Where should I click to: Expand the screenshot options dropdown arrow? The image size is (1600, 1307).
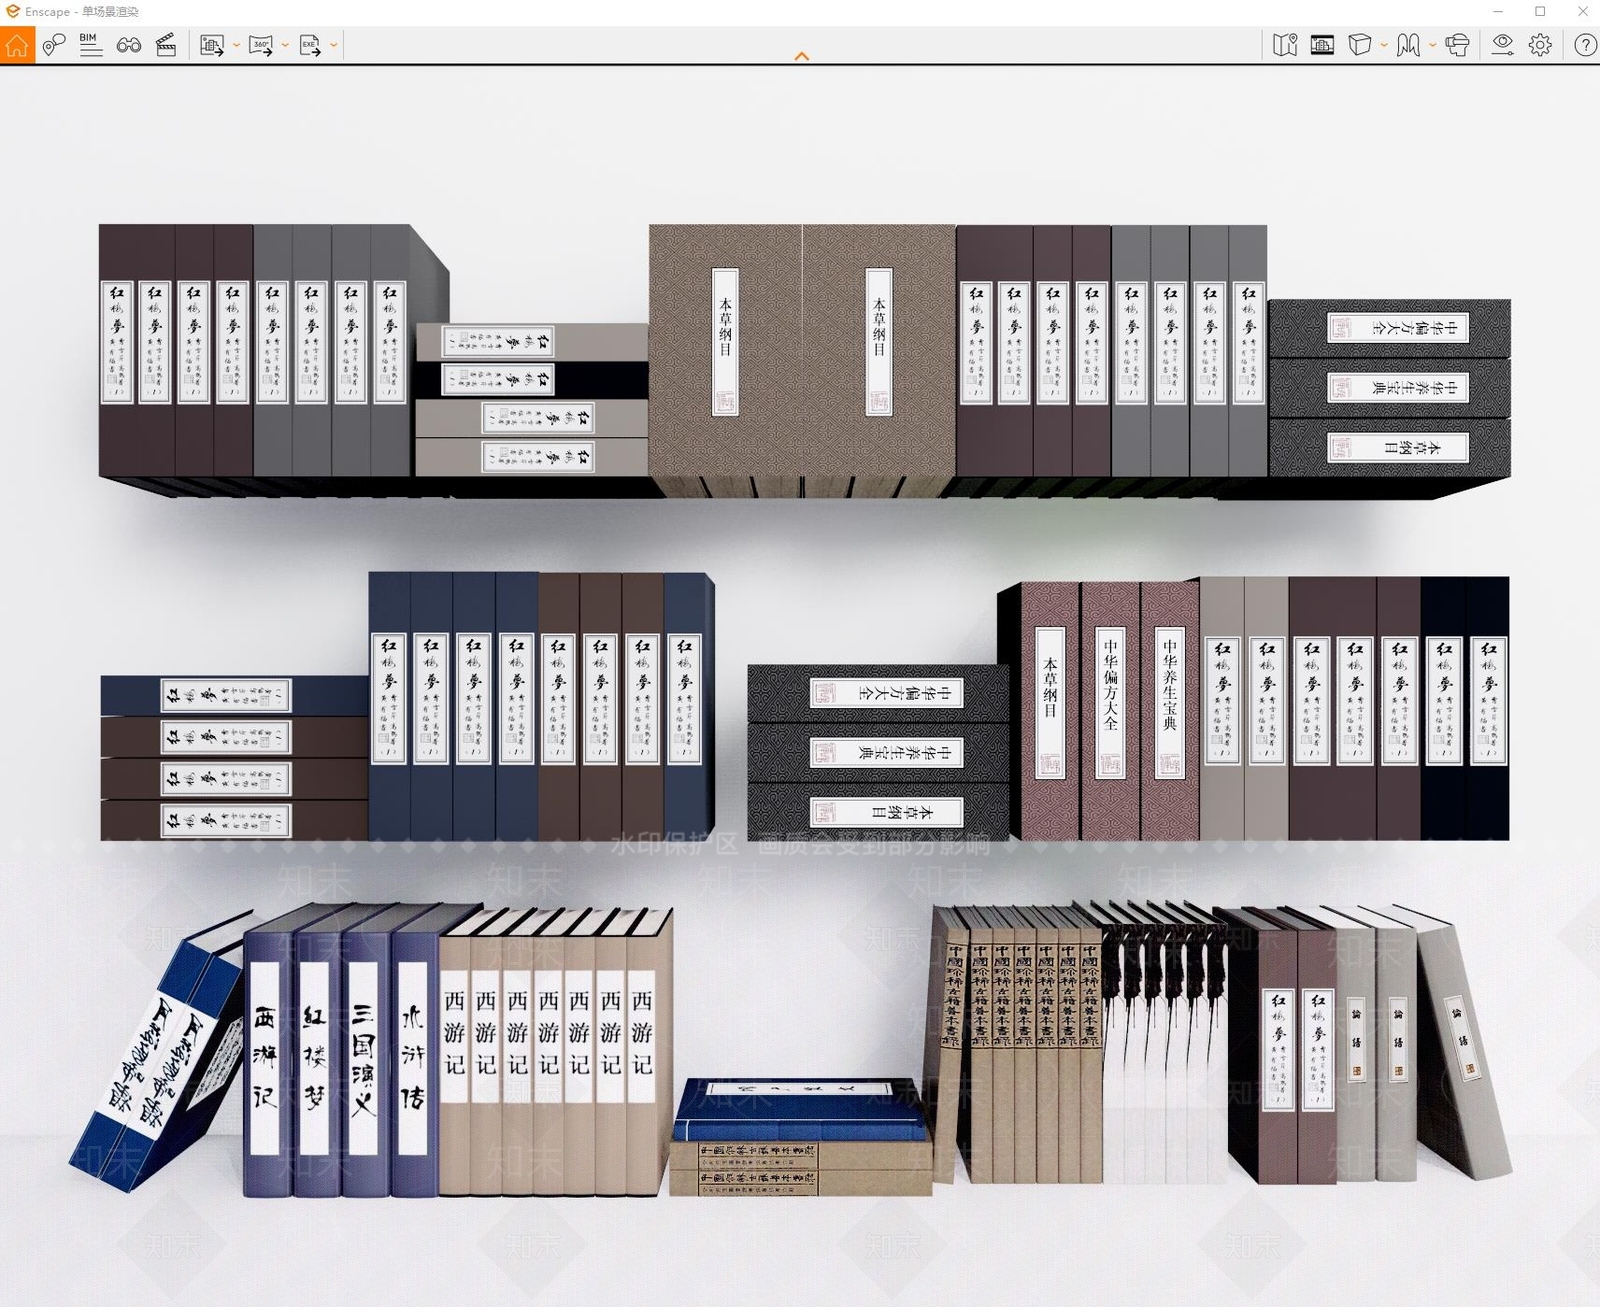point(236,45)
